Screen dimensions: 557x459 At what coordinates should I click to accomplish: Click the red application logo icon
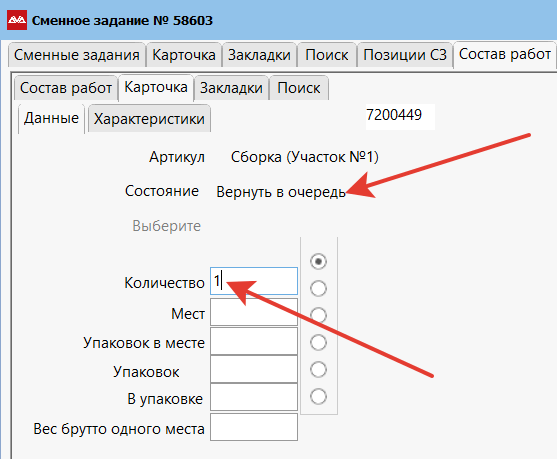click(x=17, y=20)
